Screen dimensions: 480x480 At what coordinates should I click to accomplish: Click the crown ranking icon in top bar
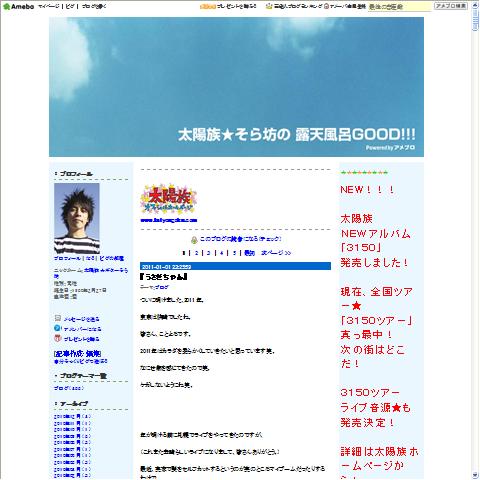(x=269, y=6)
